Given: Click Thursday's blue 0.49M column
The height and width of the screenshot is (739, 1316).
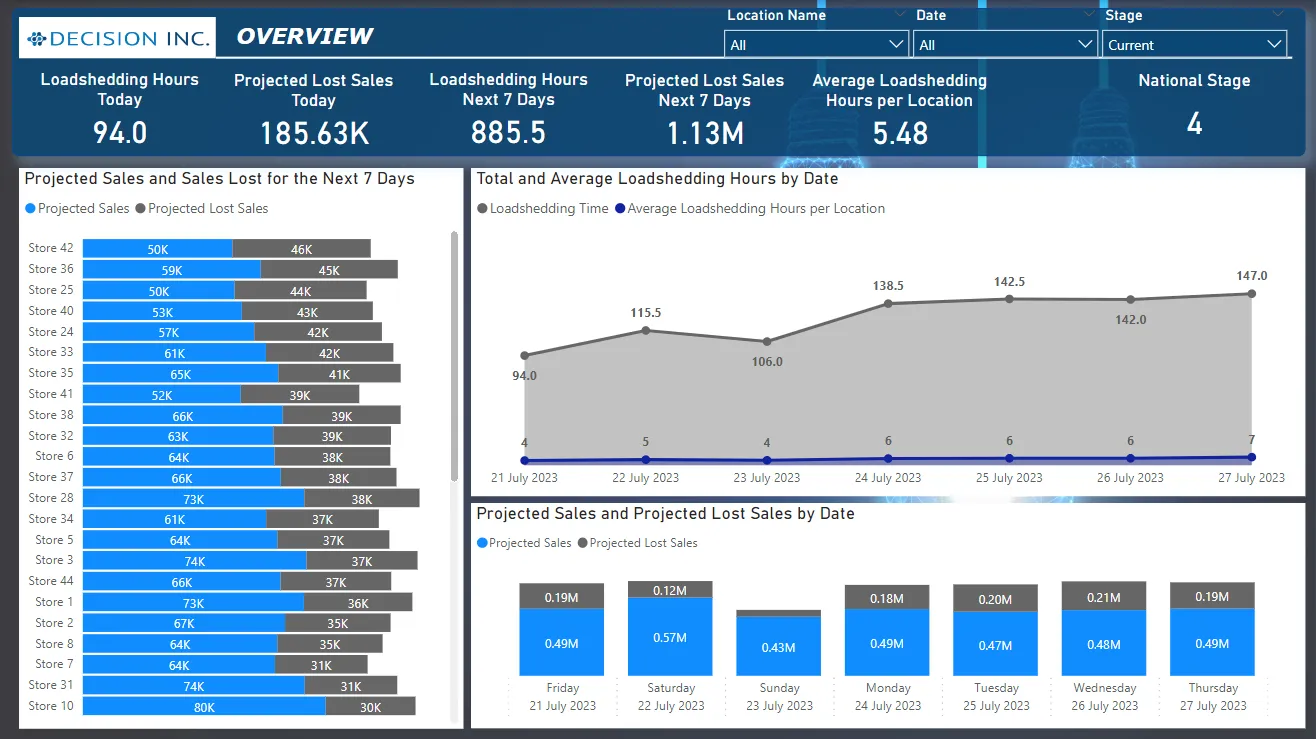Looking at the screenshot, I should click(x=1213, y=643).
